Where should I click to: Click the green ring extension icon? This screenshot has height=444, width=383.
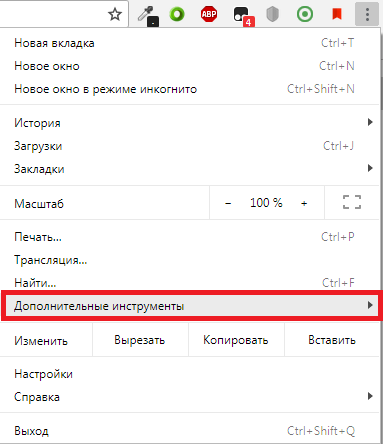click(177, 14)
